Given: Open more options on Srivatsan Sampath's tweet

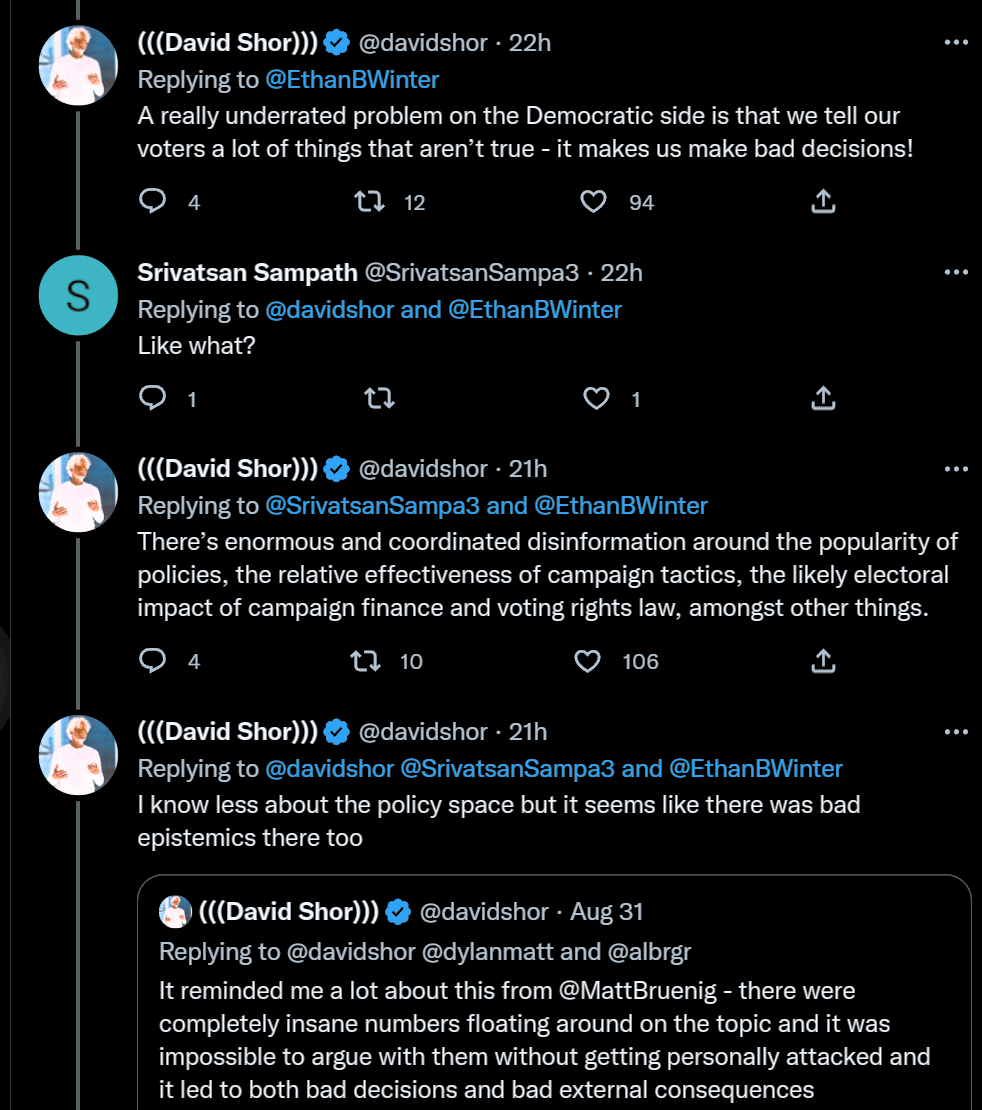Looking at the screenshot, I should tap(956, 272).
